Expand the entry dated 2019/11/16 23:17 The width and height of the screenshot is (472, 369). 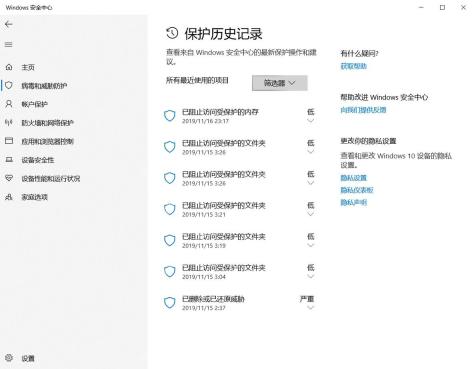point(311,121)
